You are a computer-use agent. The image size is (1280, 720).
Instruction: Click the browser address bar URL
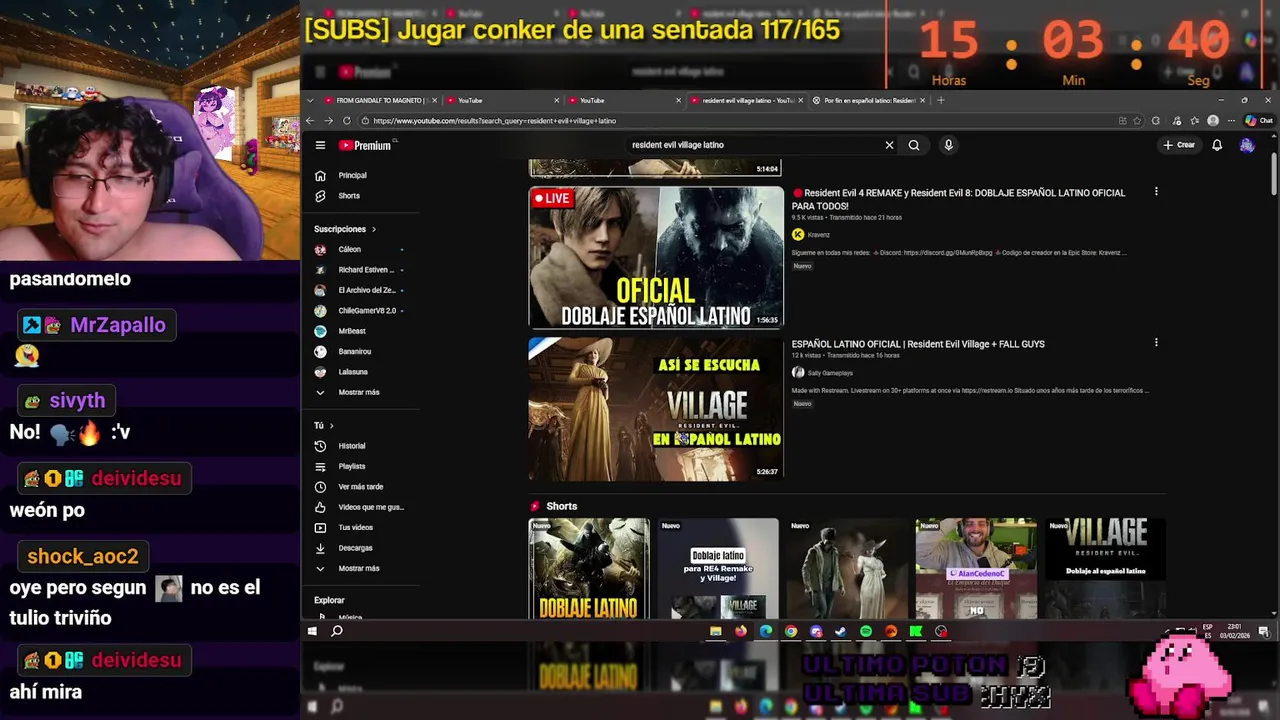coord(495,121)
